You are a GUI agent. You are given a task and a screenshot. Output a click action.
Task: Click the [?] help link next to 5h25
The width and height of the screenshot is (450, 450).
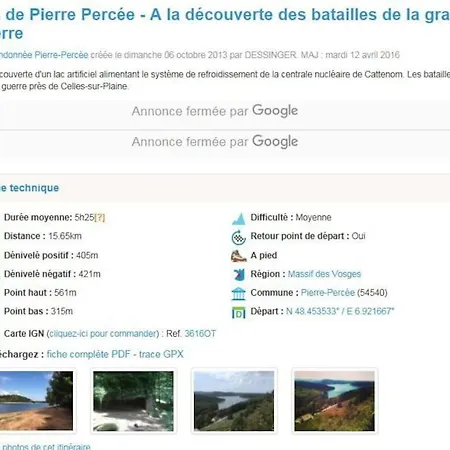coord(100,218)
